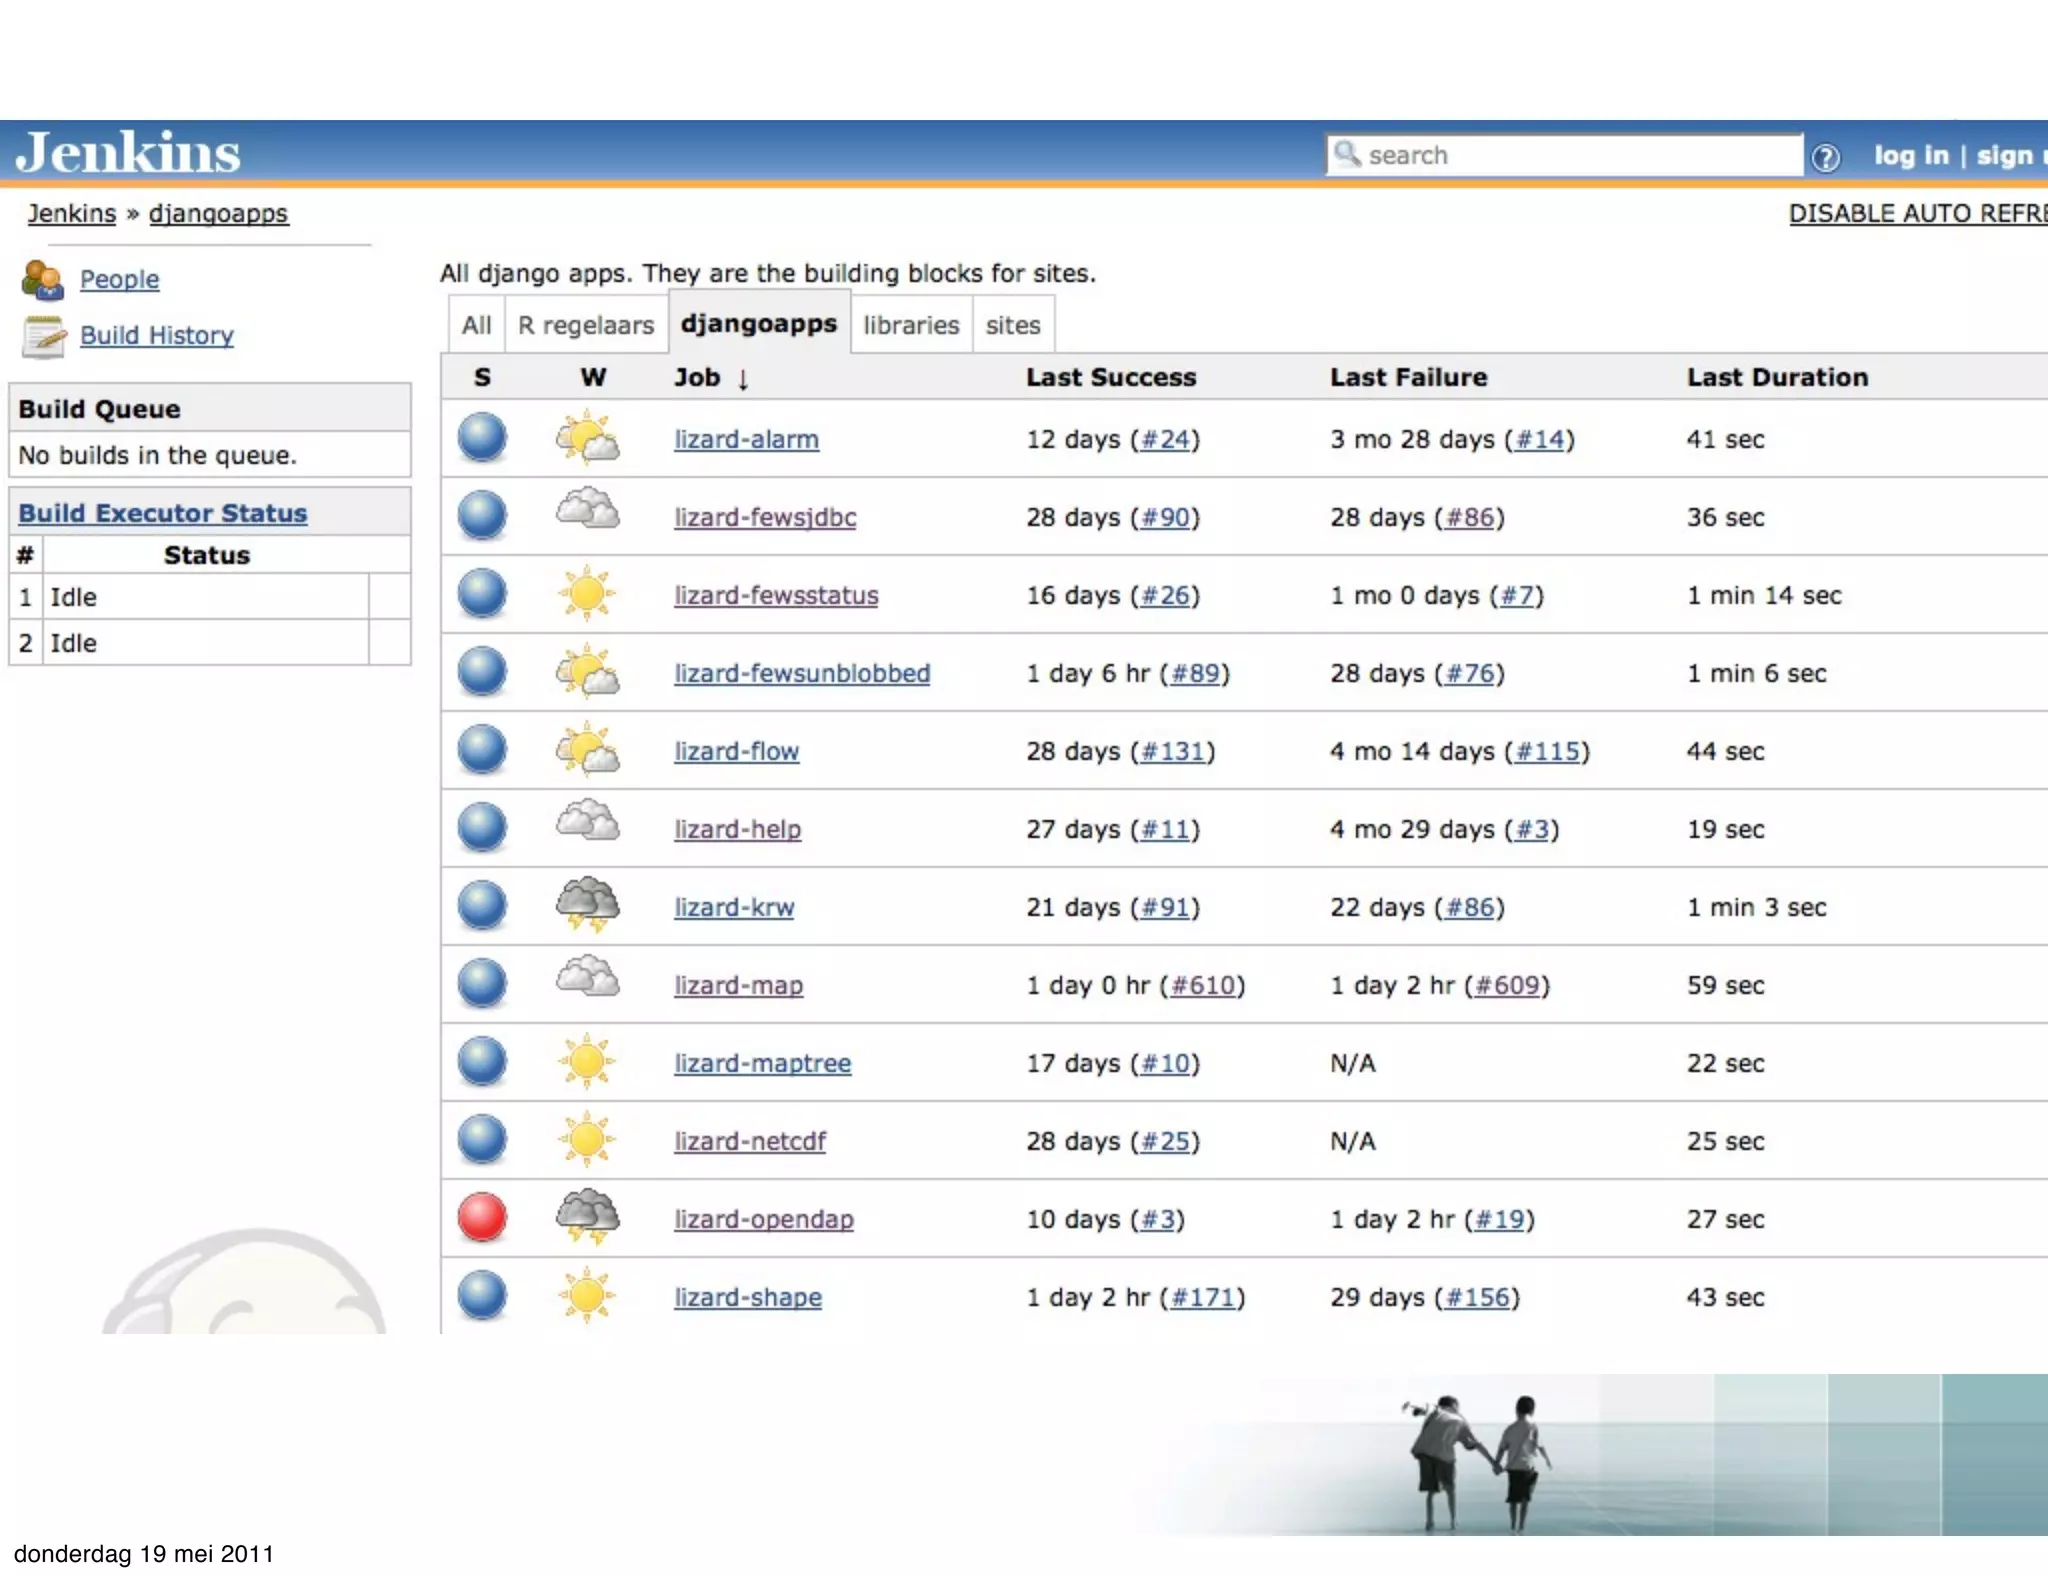The image size is (2048, 1576).
Task: Click the weather icon for lizard-fewsunblobbed
Action: (x=587, y=671)
